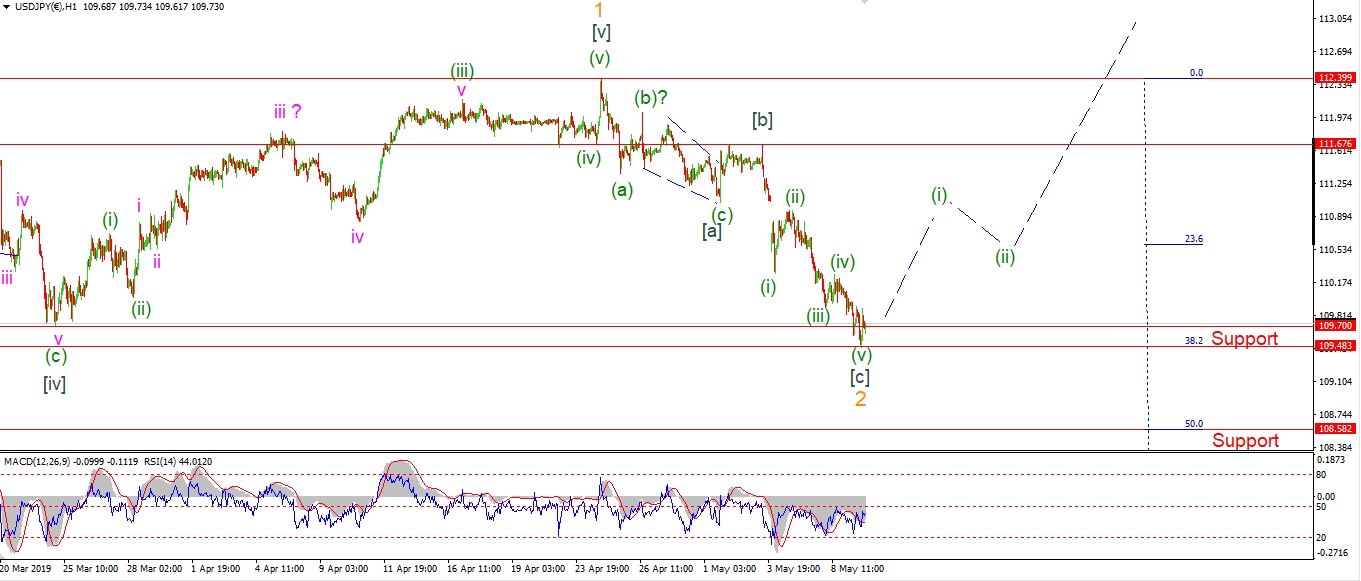The width and height of the screenshot is (1361, 581).
Task: Click the 111.676 red price tag
Action: pos(1337,144)
